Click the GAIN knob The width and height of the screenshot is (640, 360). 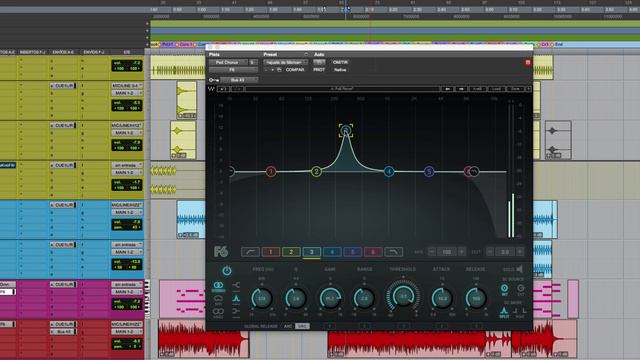pyautogui.click(x=330, y=298)
